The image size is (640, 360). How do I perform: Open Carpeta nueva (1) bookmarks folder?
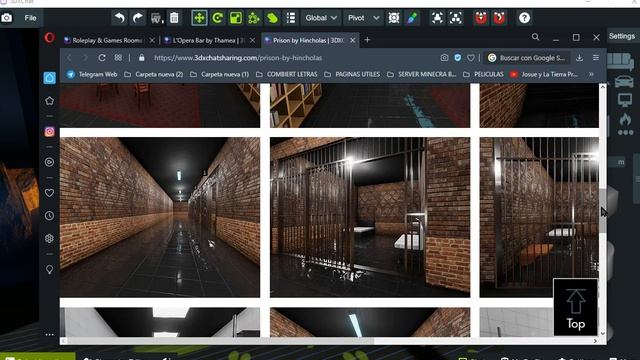(x=220, y=74)
